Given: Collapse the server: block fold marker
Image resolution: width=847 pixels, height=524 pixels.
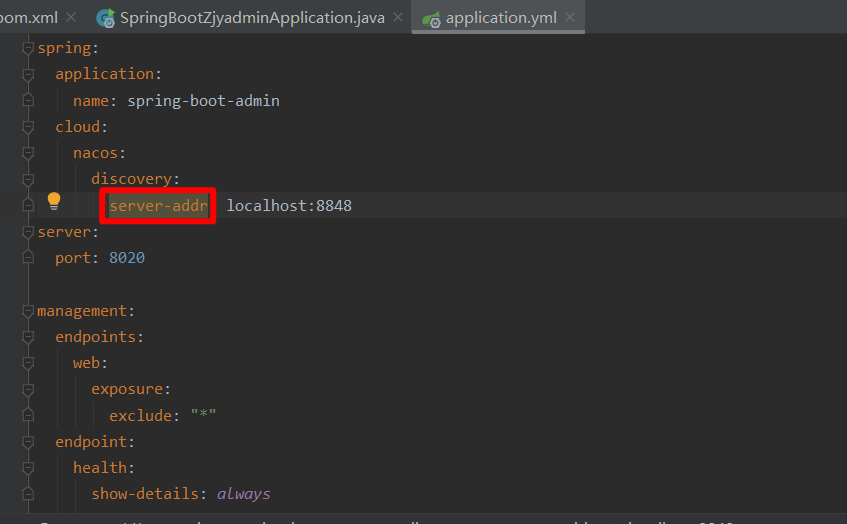Looking at the screenshot, I should [x=28, y=232].
